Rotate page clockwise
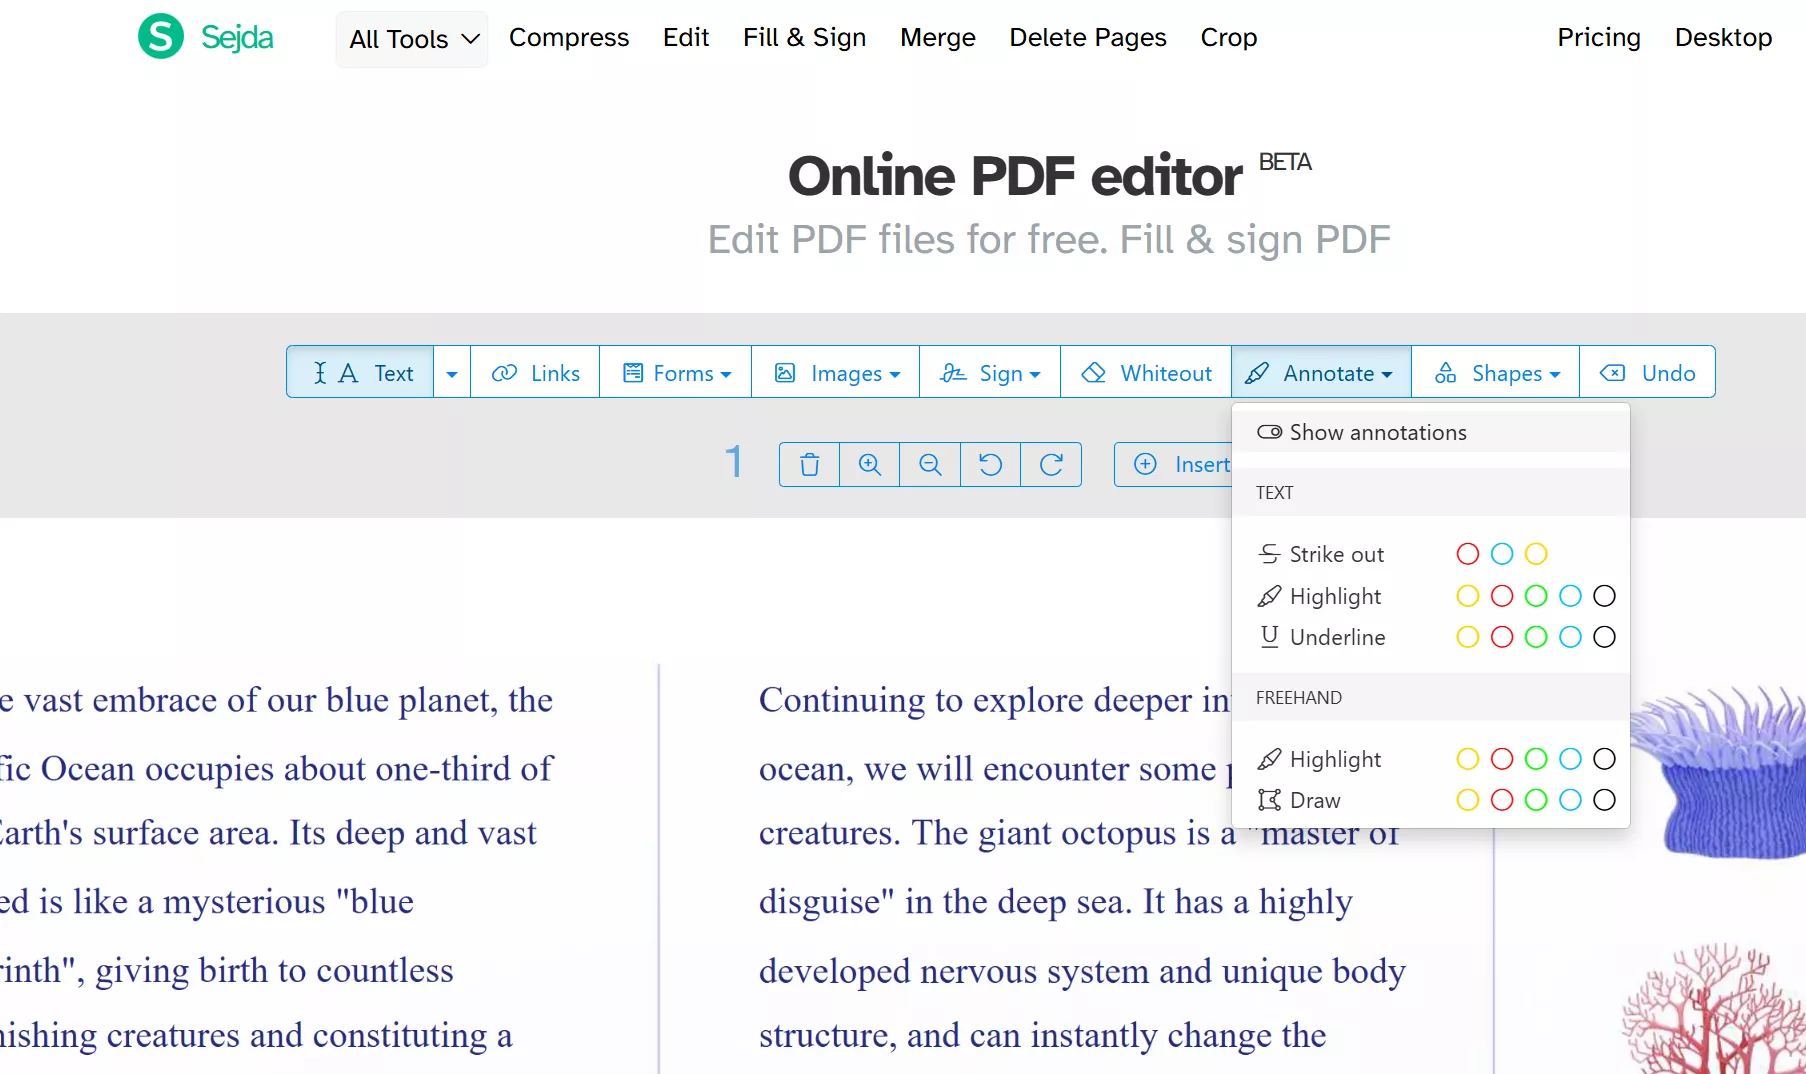 1051,465
